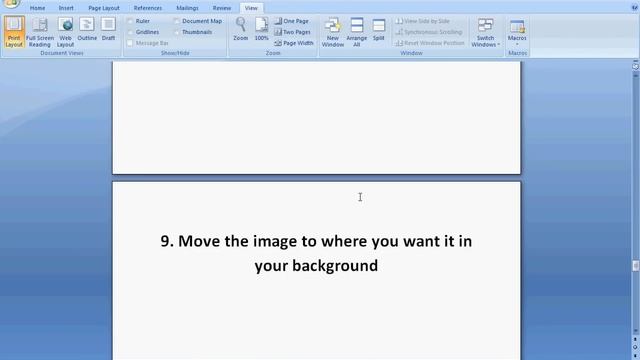
Task: Open the Zoom dialog magnifier
Action: pyautogui.click(x=240, y=29)
